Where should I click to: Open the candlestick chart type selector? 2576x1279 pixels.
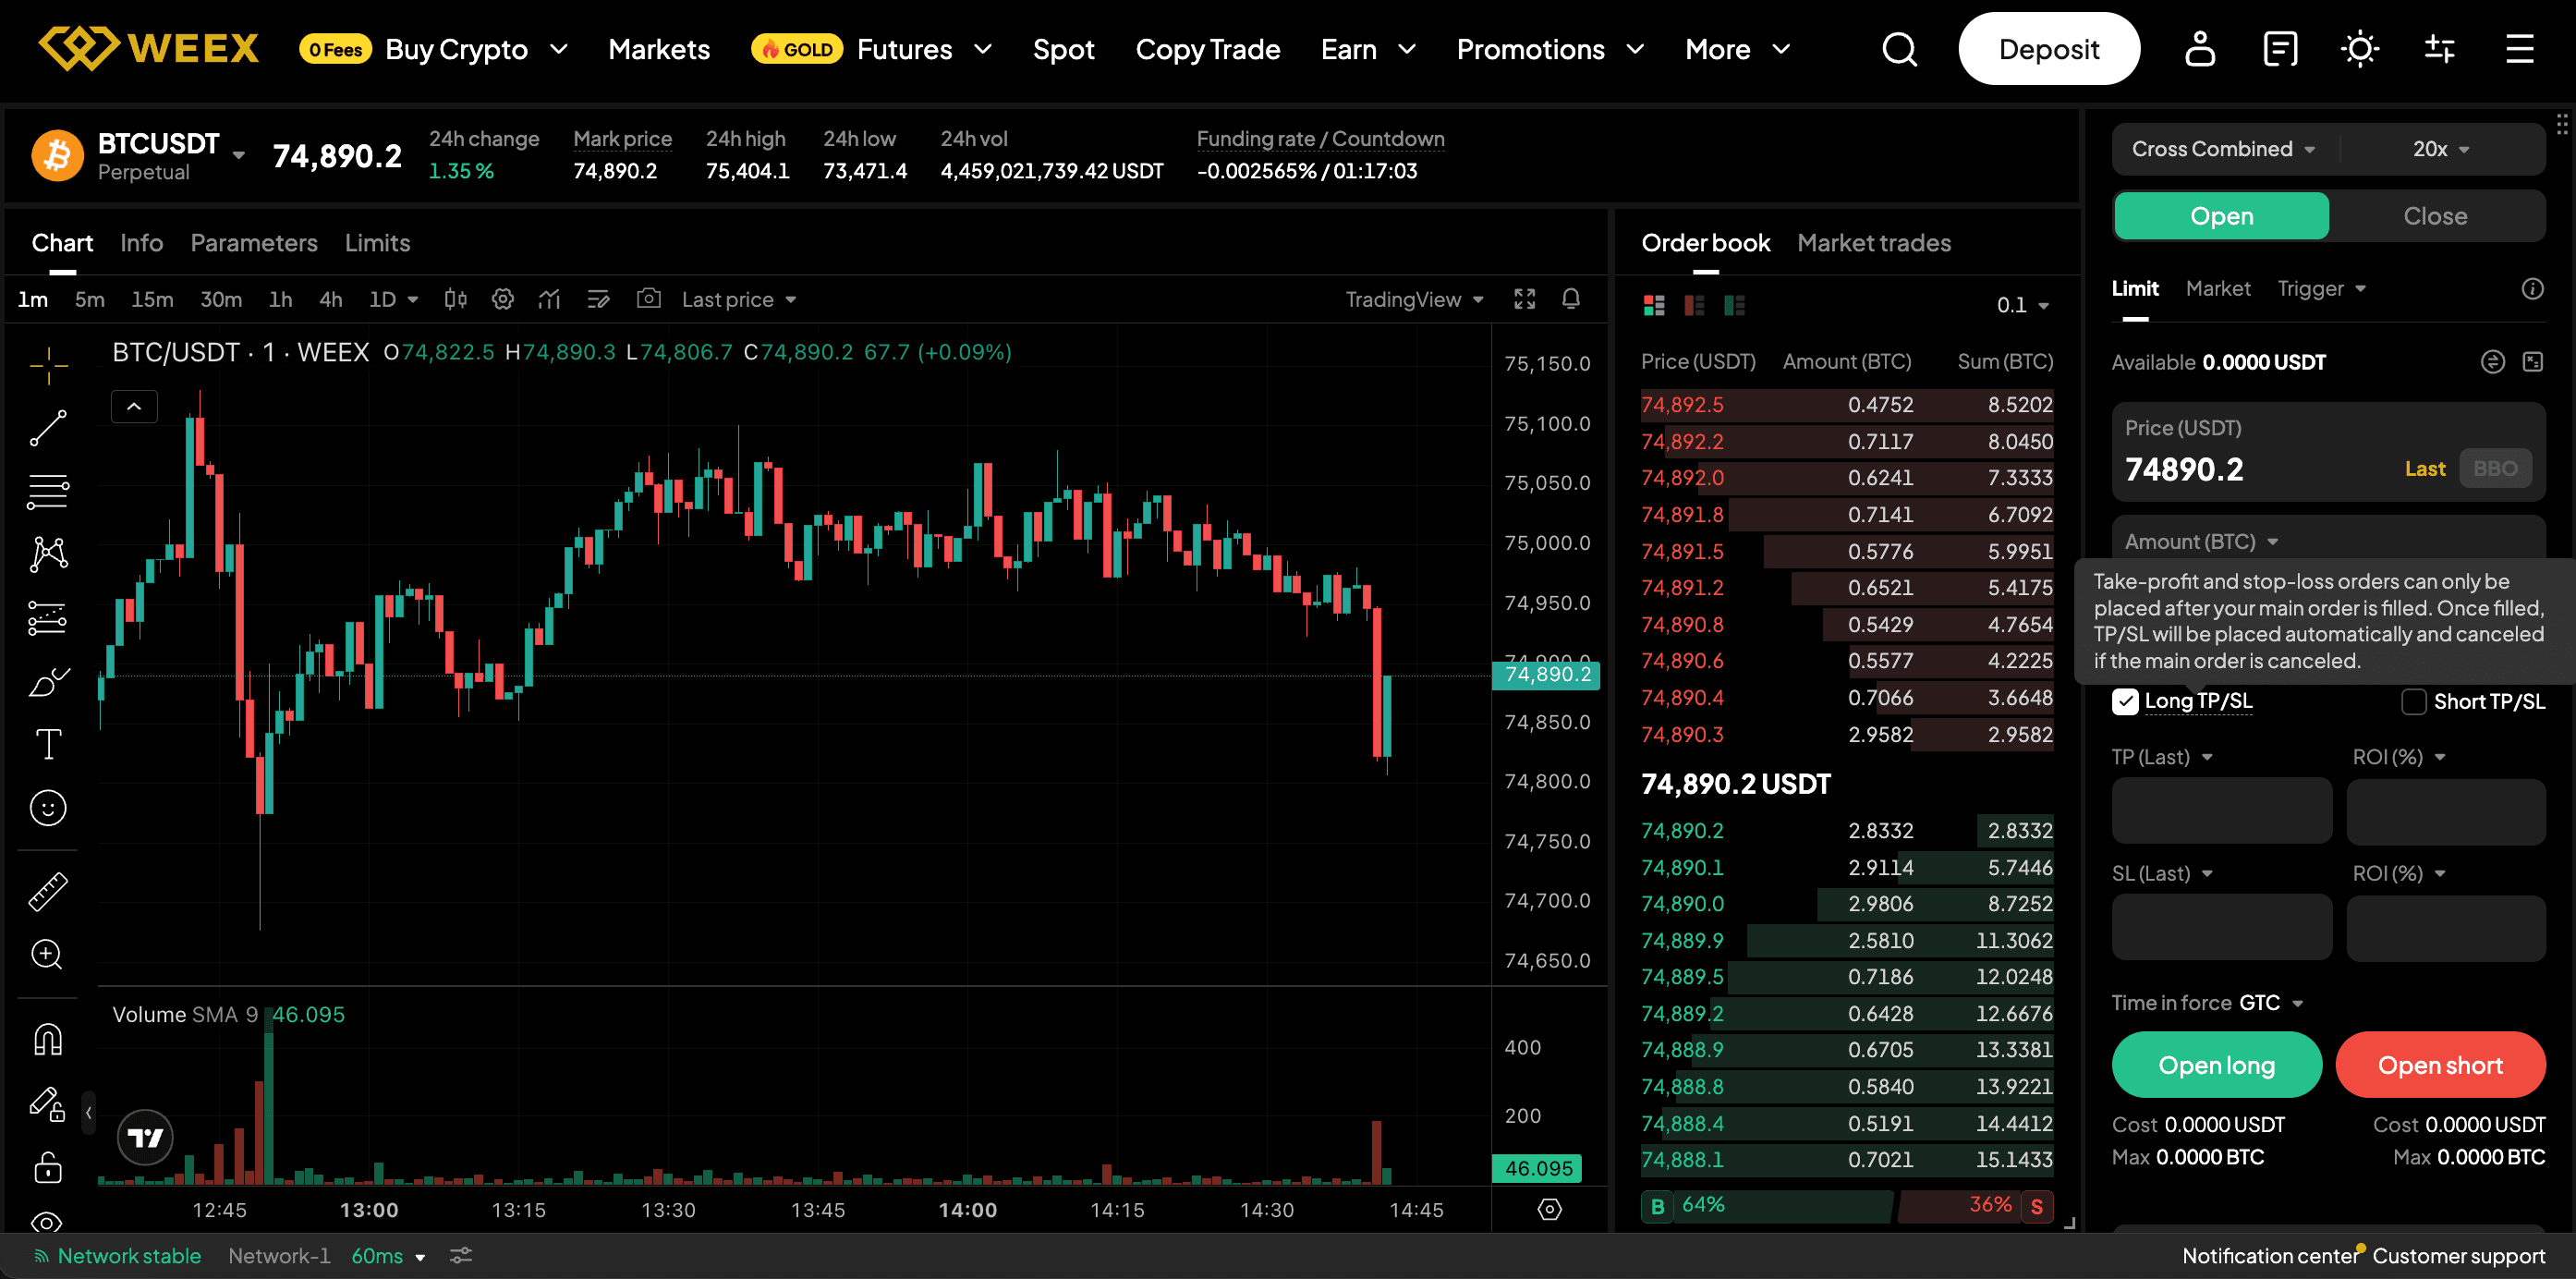[x=456, y=299]
